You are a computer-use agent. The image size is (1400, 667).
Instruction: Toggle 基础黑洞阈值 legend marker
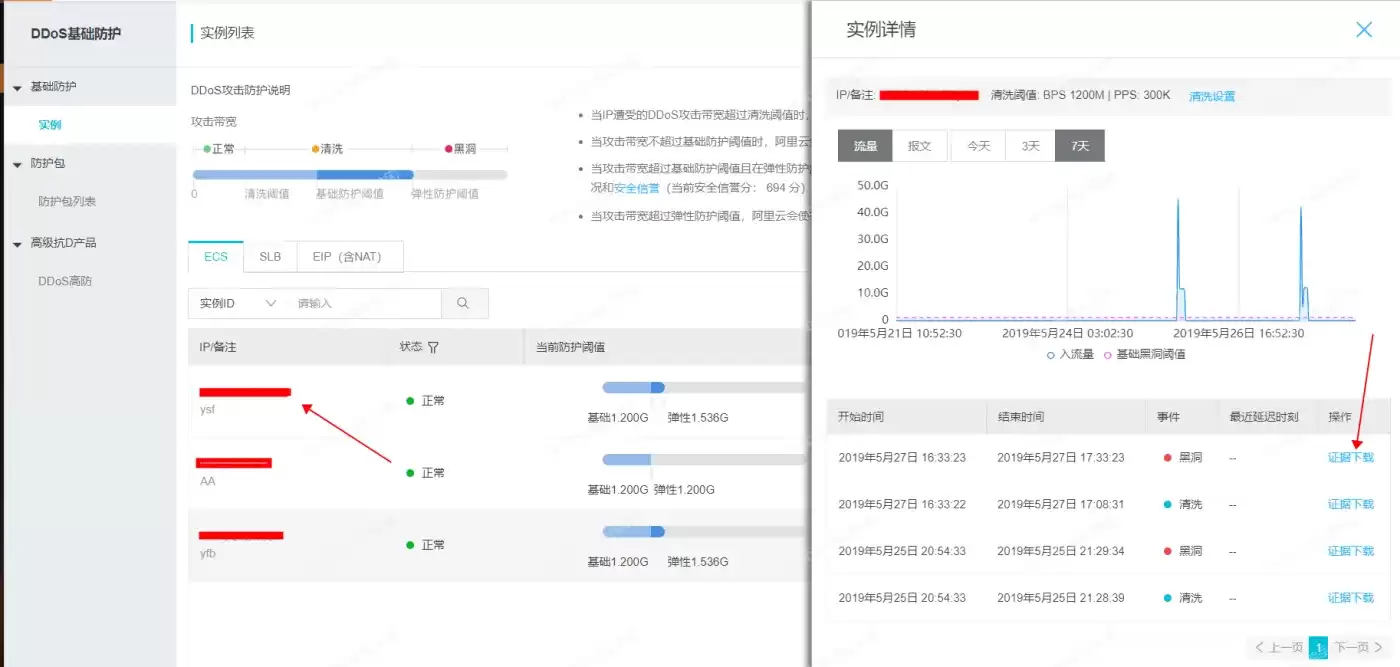click(1107, 354)
